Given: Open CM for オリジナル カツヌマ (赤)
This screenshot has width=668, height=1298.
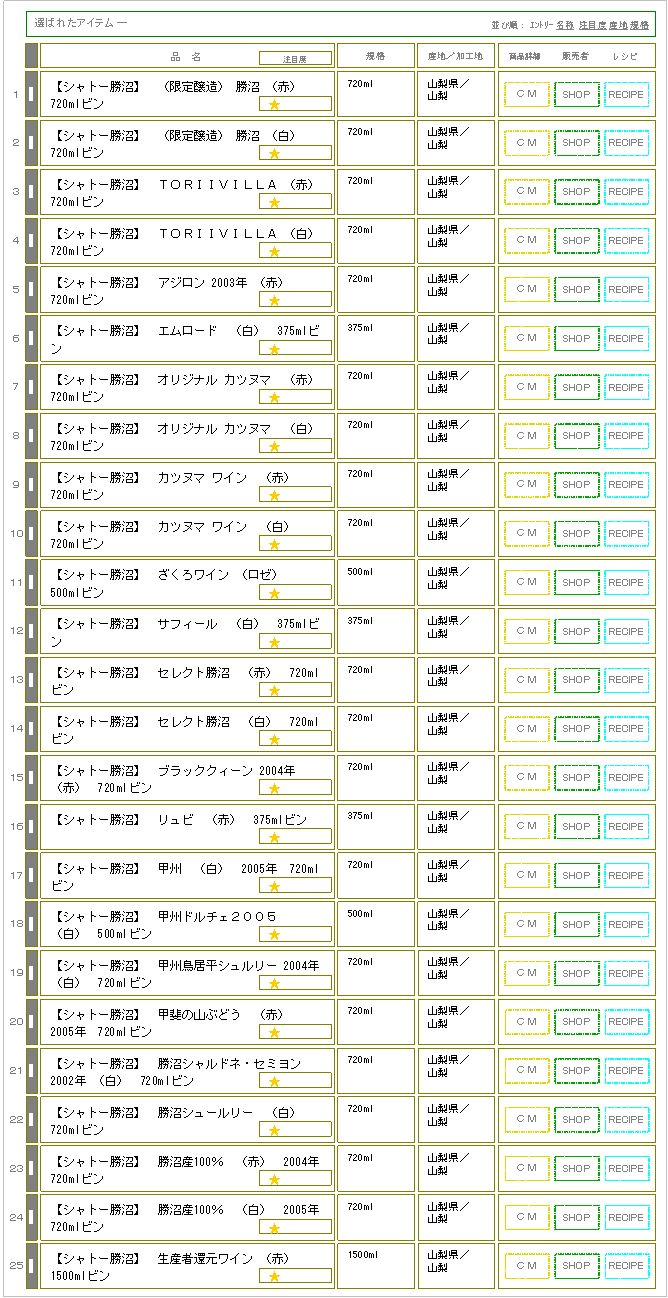Looking at the screenshot, I should pyautogui.click(x=527, y=387).
